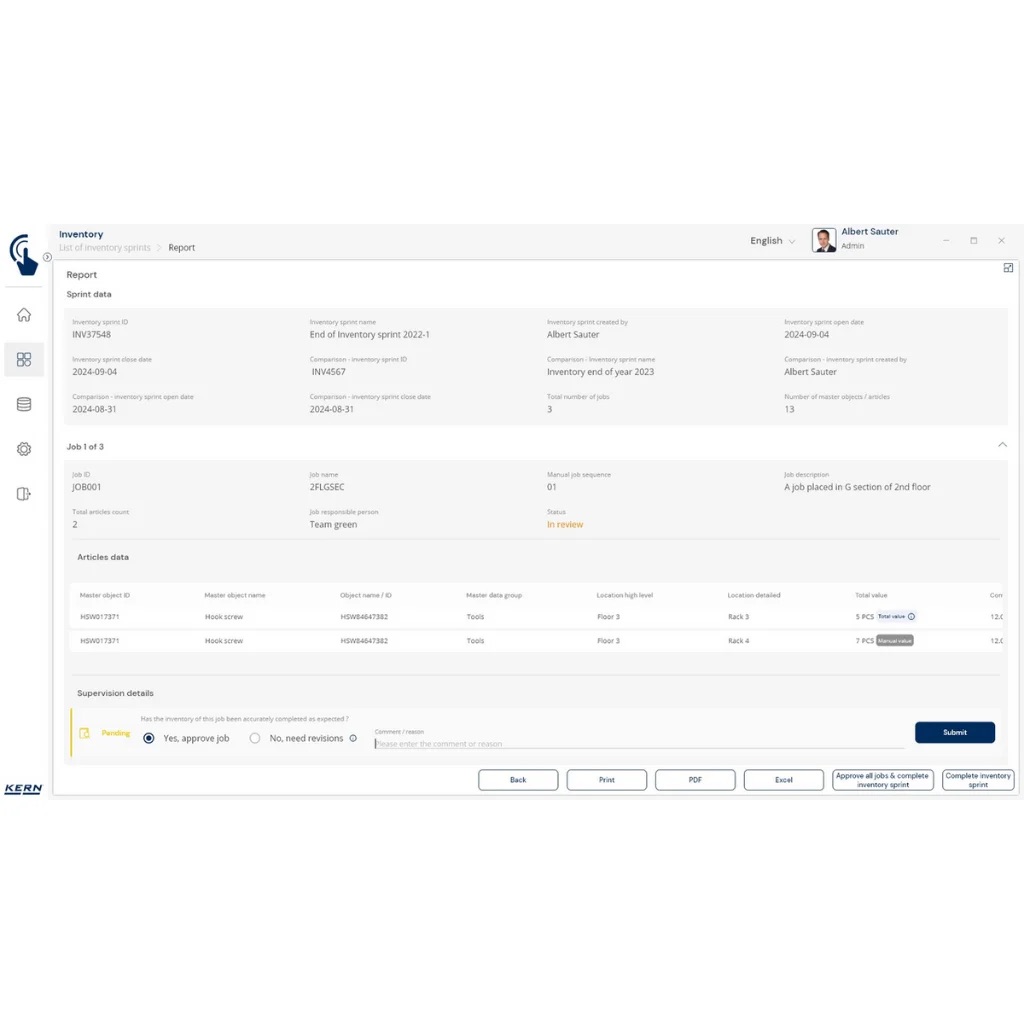Open the grid modules icon in sidebar

tap(24, 360)
